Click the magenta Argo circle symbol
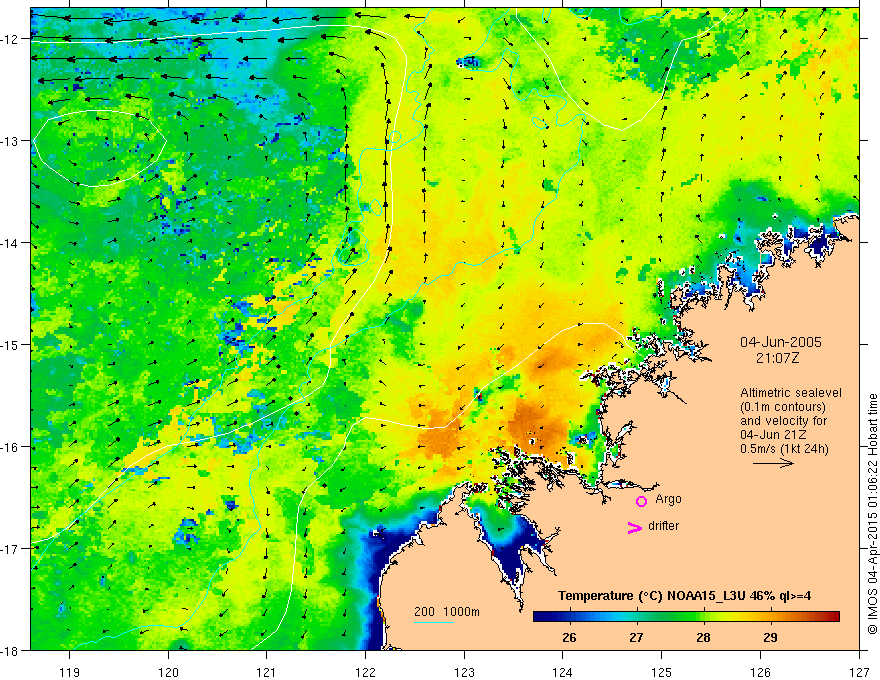The height and width of the screenshot is (680, 880). tap(641, 501)
